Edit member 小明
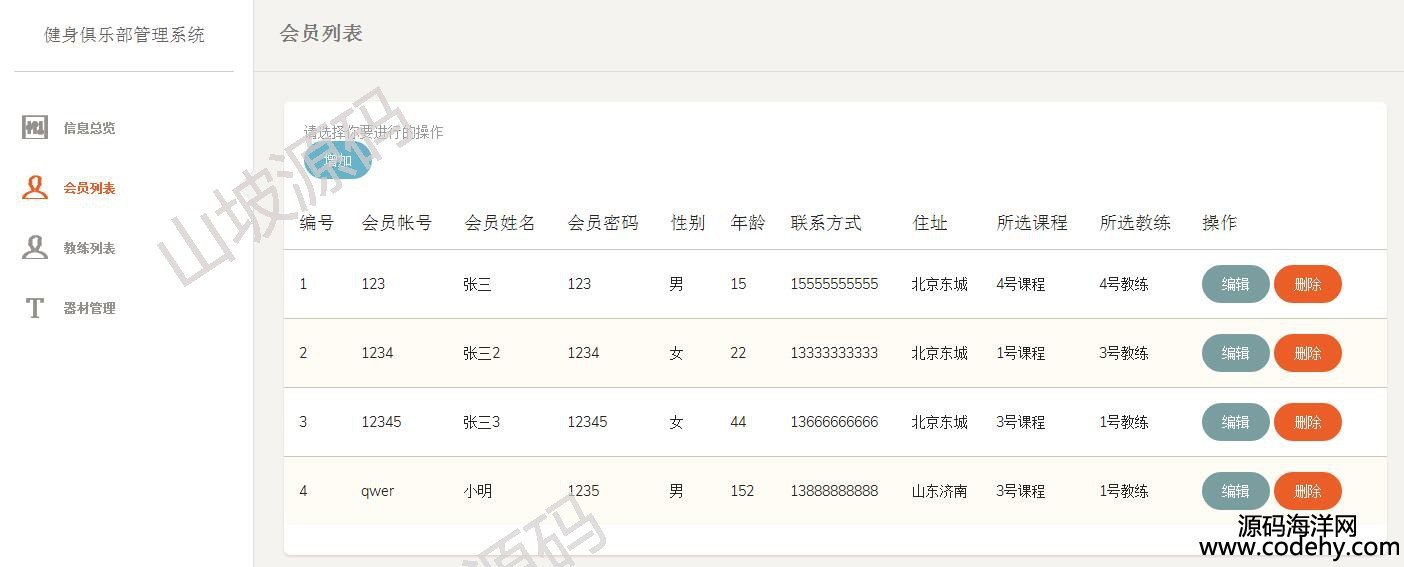 point(1235,491)
